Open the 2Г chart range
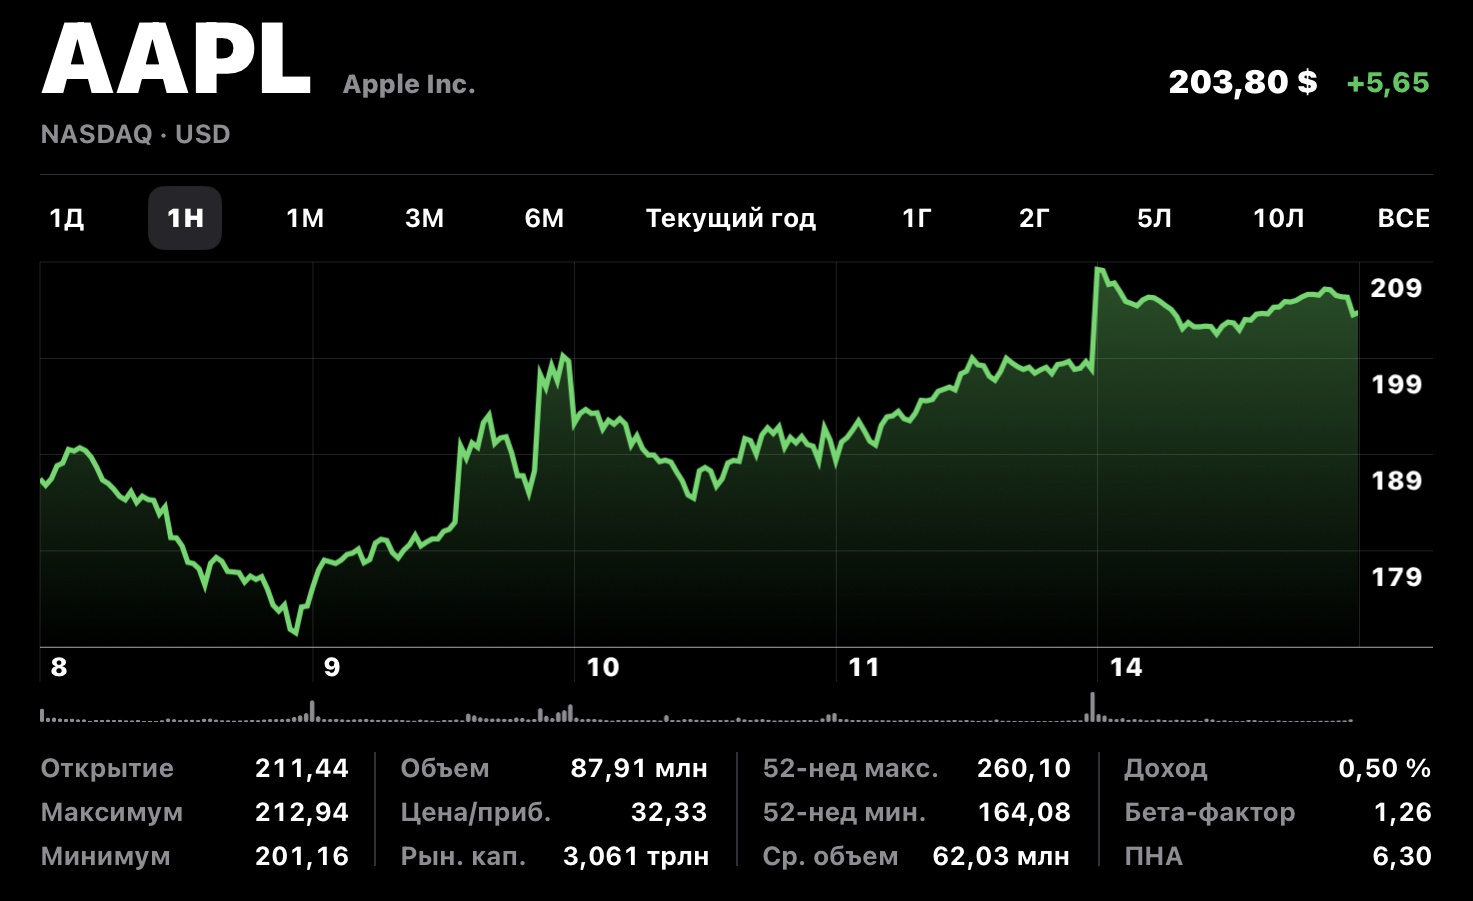Image resolution: width=1473 pixels, height=901 pixels. point(1034,218)
